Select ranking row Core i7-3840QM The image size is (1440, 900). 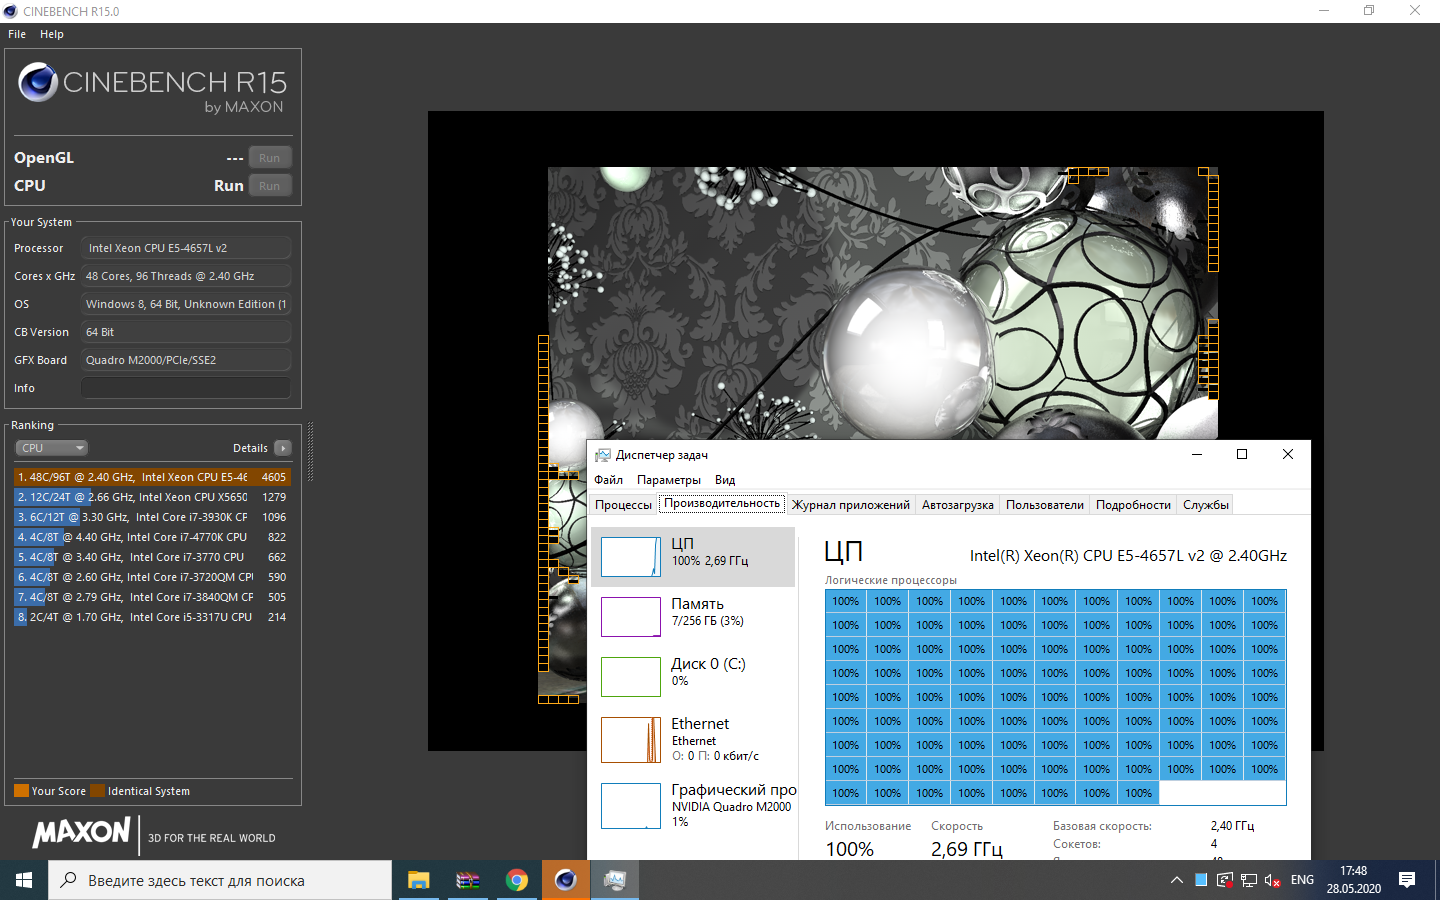(152, 597)
